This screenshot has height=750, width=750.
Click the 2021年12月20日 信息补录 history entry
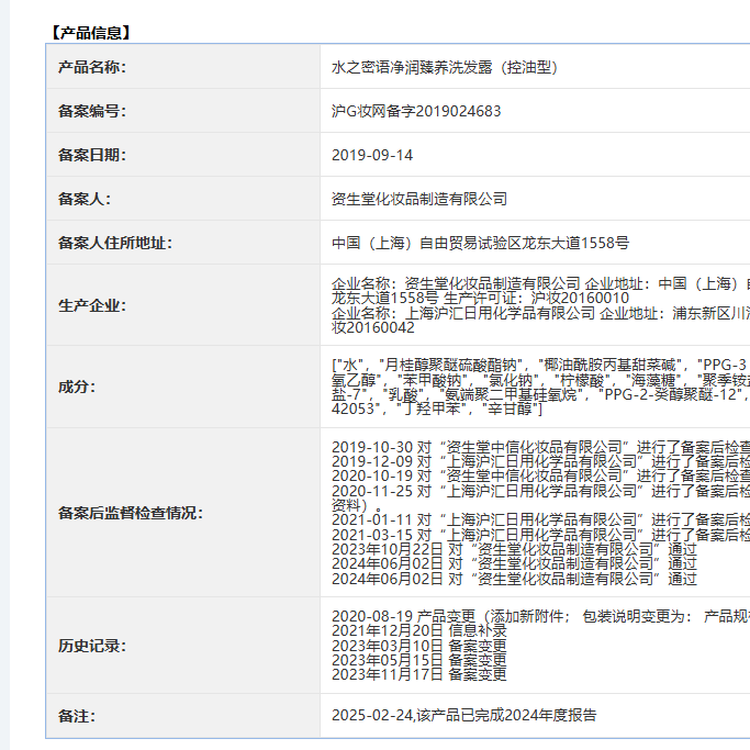(419, 631)
